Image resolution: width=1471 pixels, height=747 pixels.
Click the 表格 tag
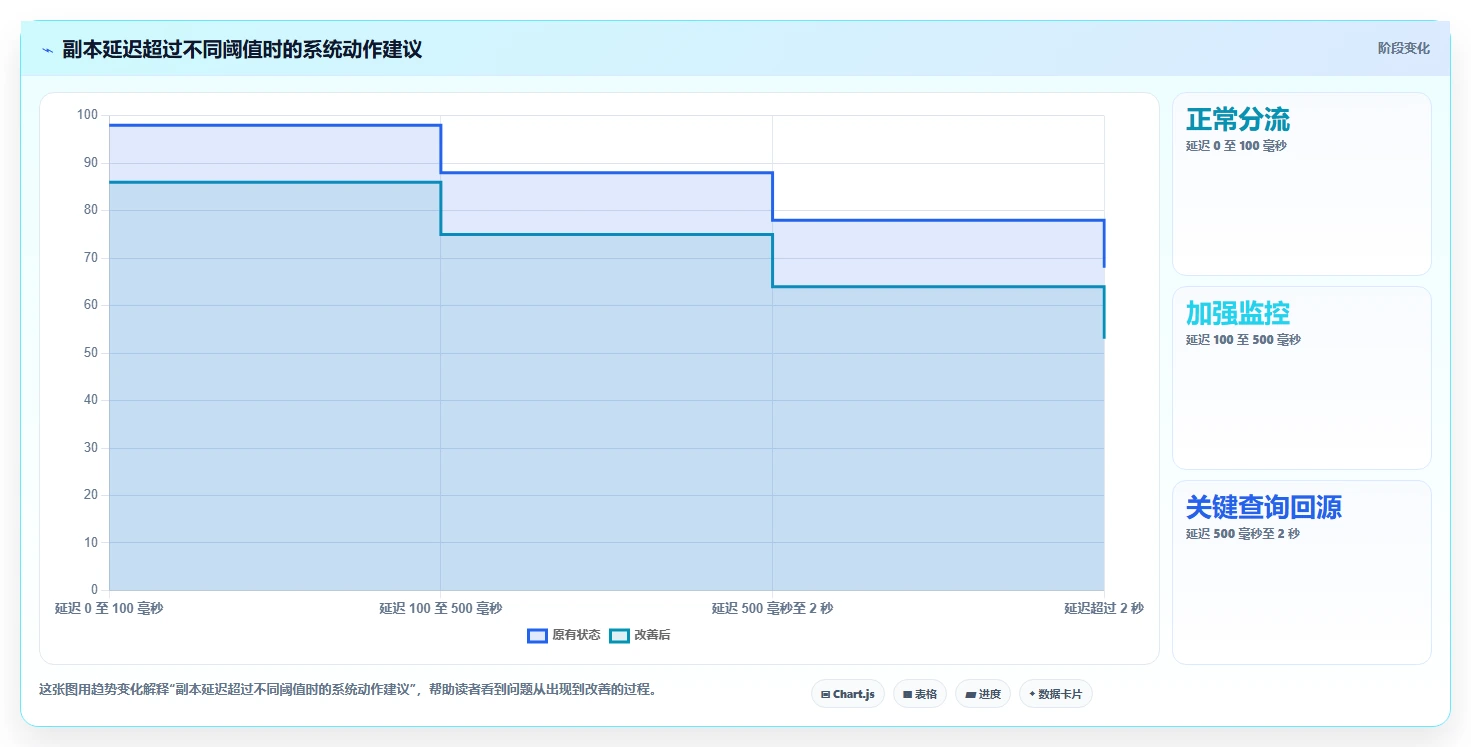(920, 694)
